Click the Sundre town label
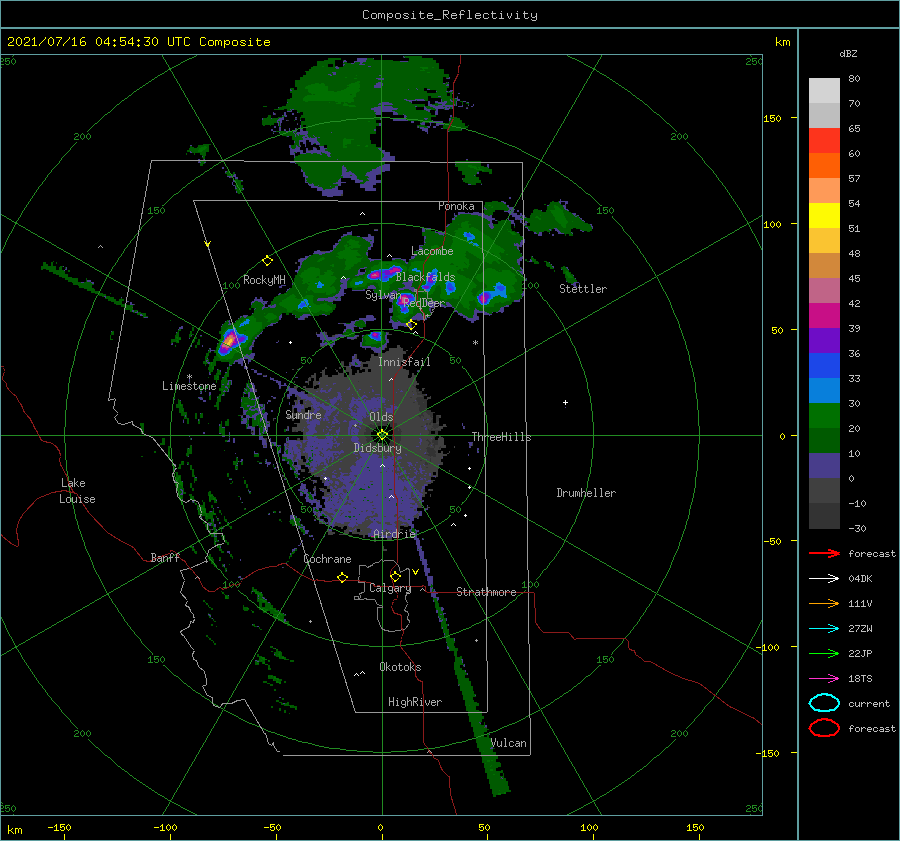Screen dimensions: 900x841 click(303, 414)
